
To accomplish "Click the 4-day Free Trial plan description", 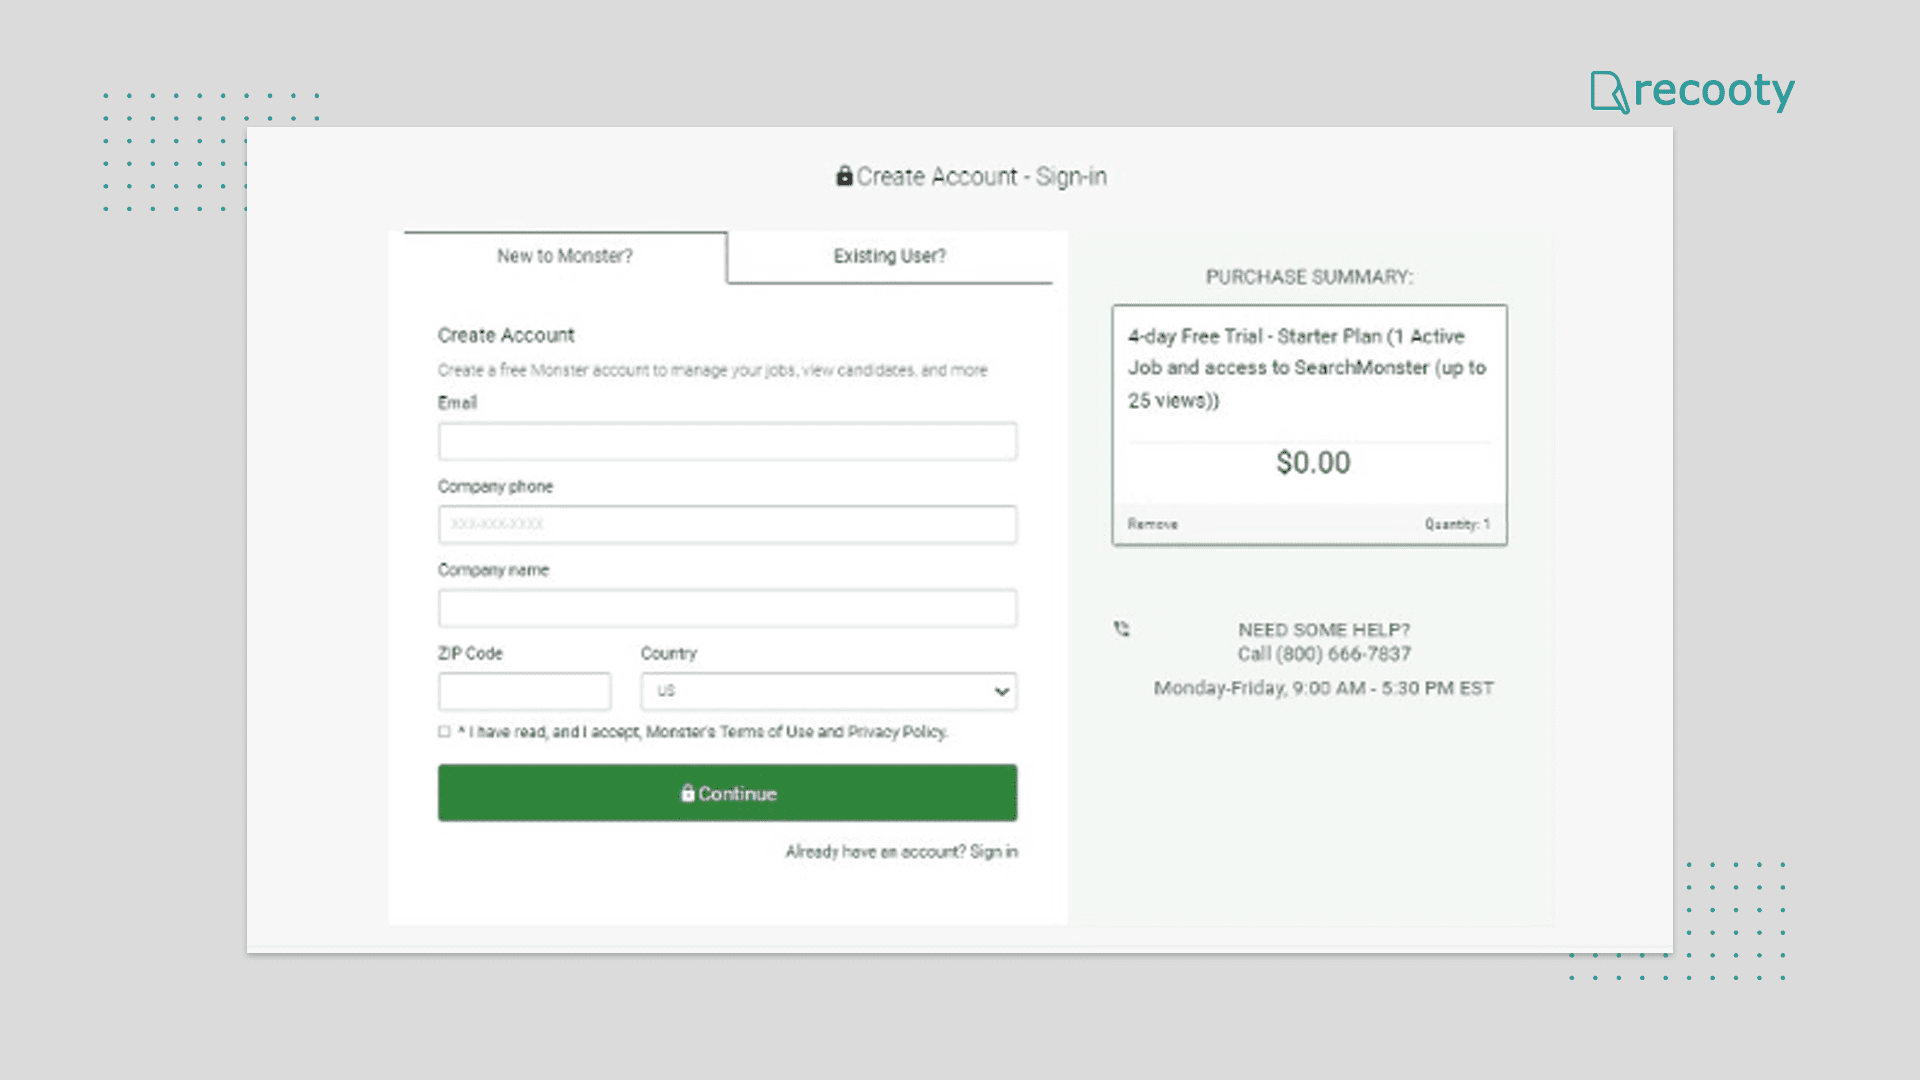I will (1306, 368).
